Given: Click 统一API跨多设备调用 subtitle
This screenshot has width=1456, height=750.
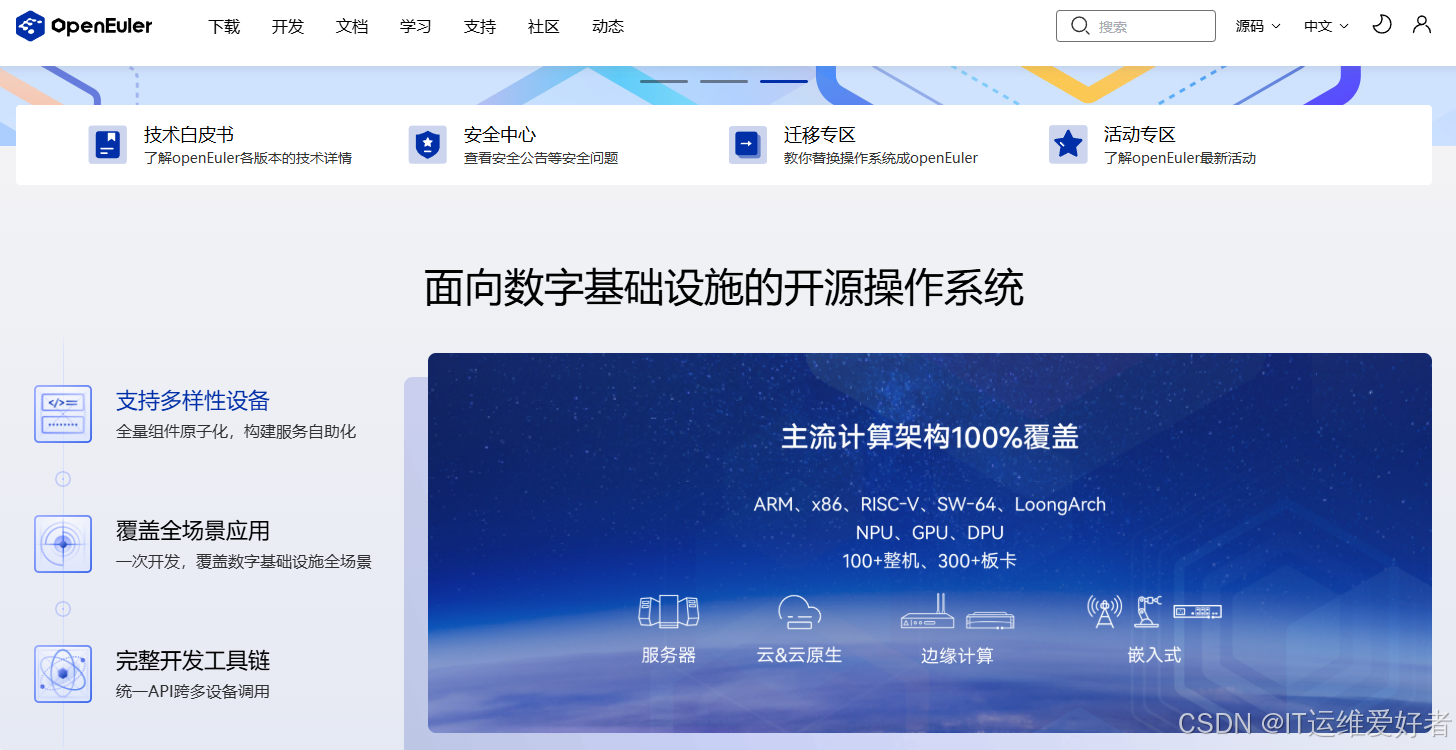Looking at the screenshot, I should coord(193,692).
